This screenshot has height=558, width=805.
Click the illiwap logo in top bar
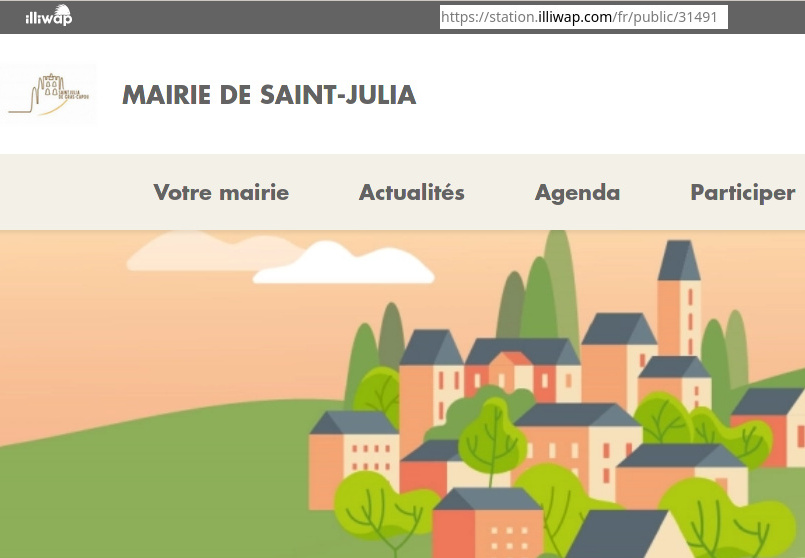48,17
